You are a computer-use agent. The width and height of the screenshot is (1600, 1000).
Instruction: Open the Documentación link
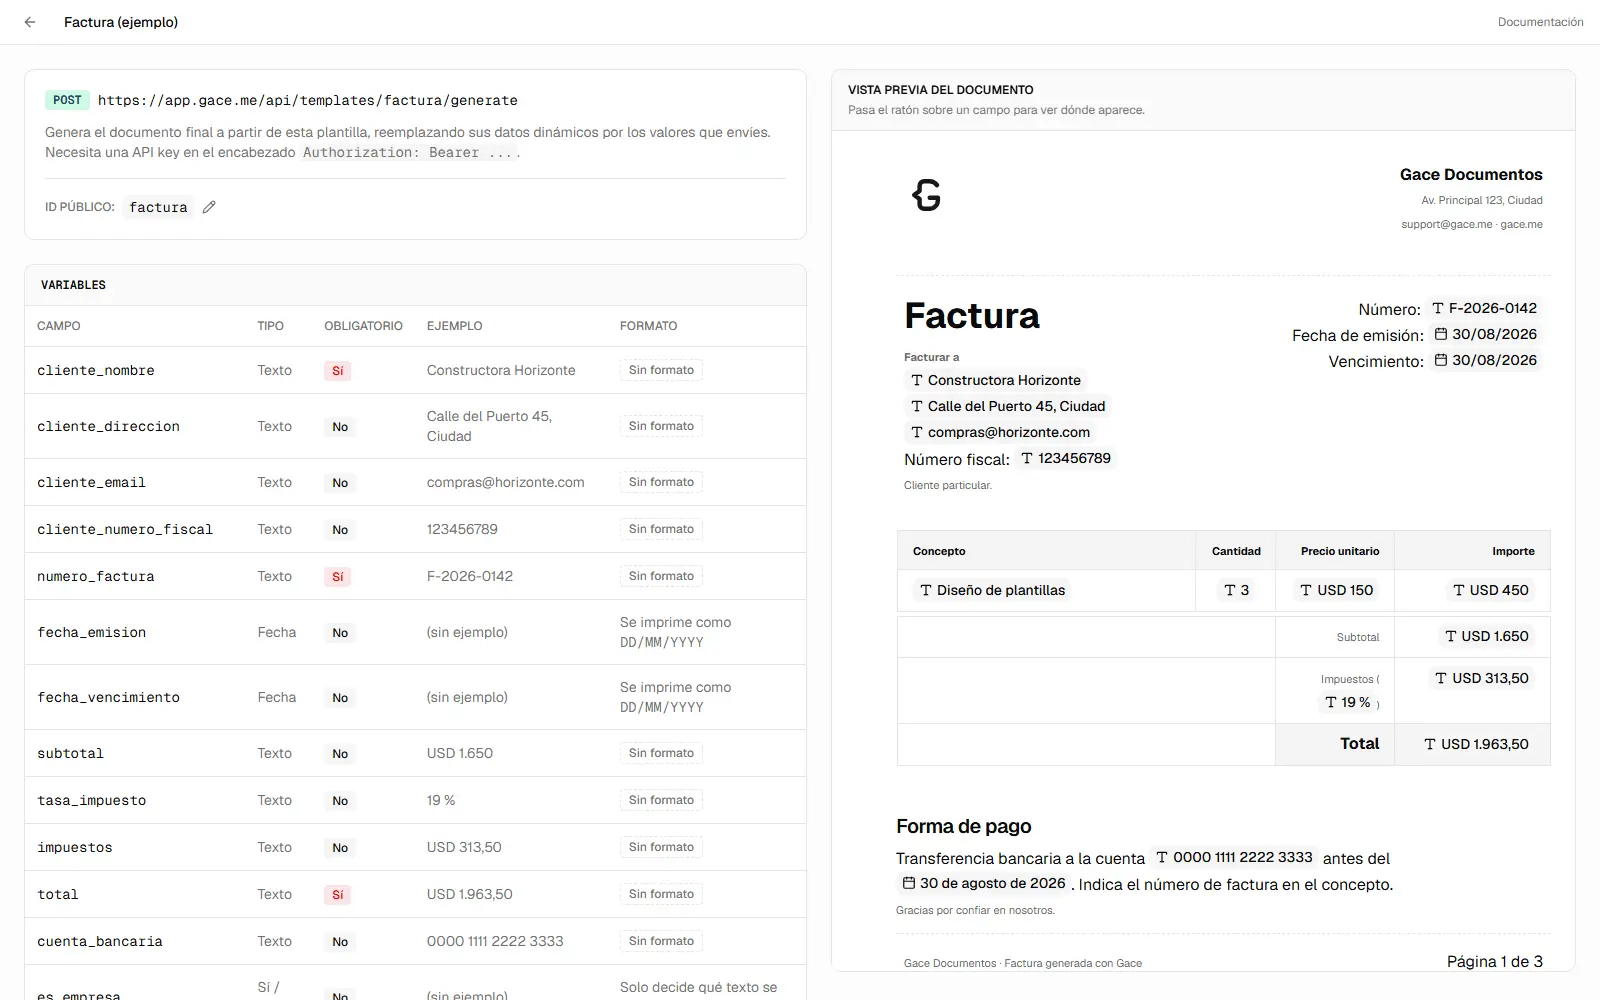coord(1540,22)
